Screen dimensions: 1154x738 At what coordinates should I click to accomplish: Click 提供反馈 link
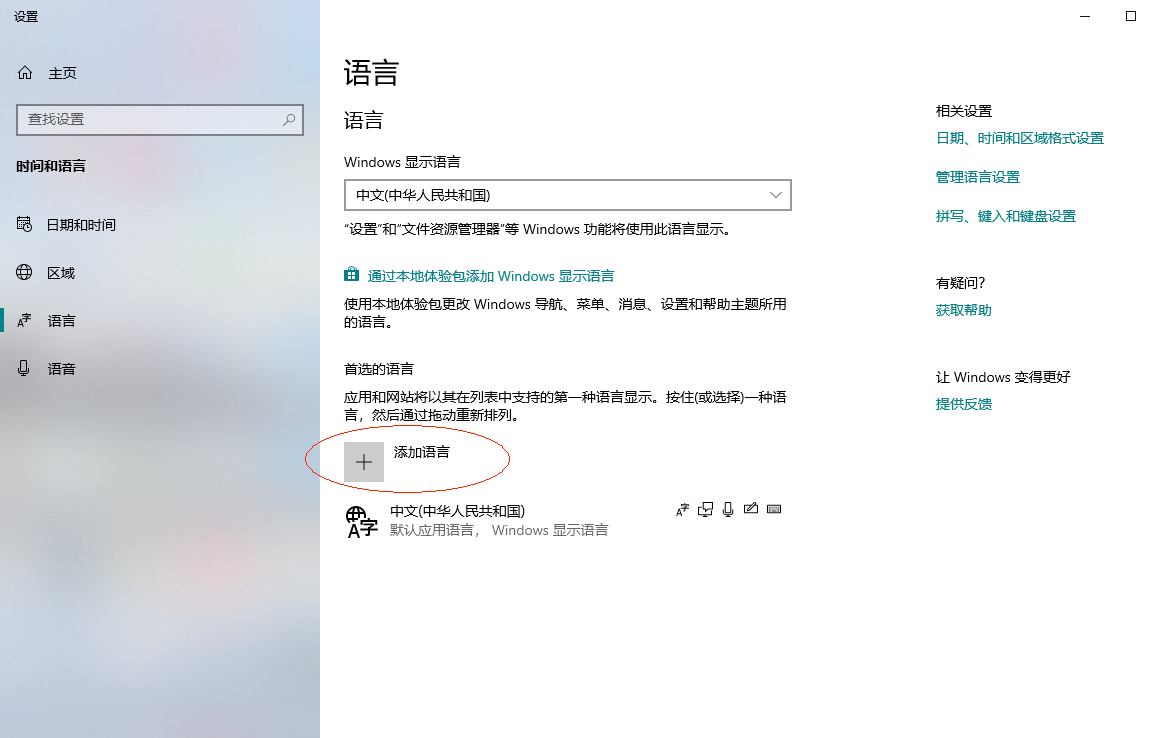(x=964, y=404)
